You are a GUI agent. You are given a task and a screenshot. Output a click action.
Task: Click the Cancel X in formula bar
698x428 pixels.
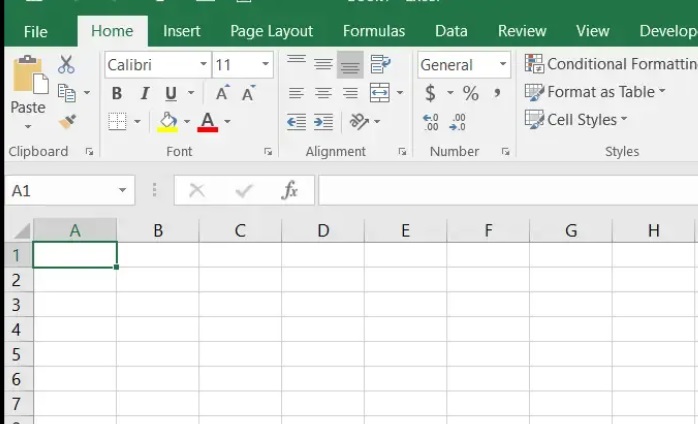[197, 191]
